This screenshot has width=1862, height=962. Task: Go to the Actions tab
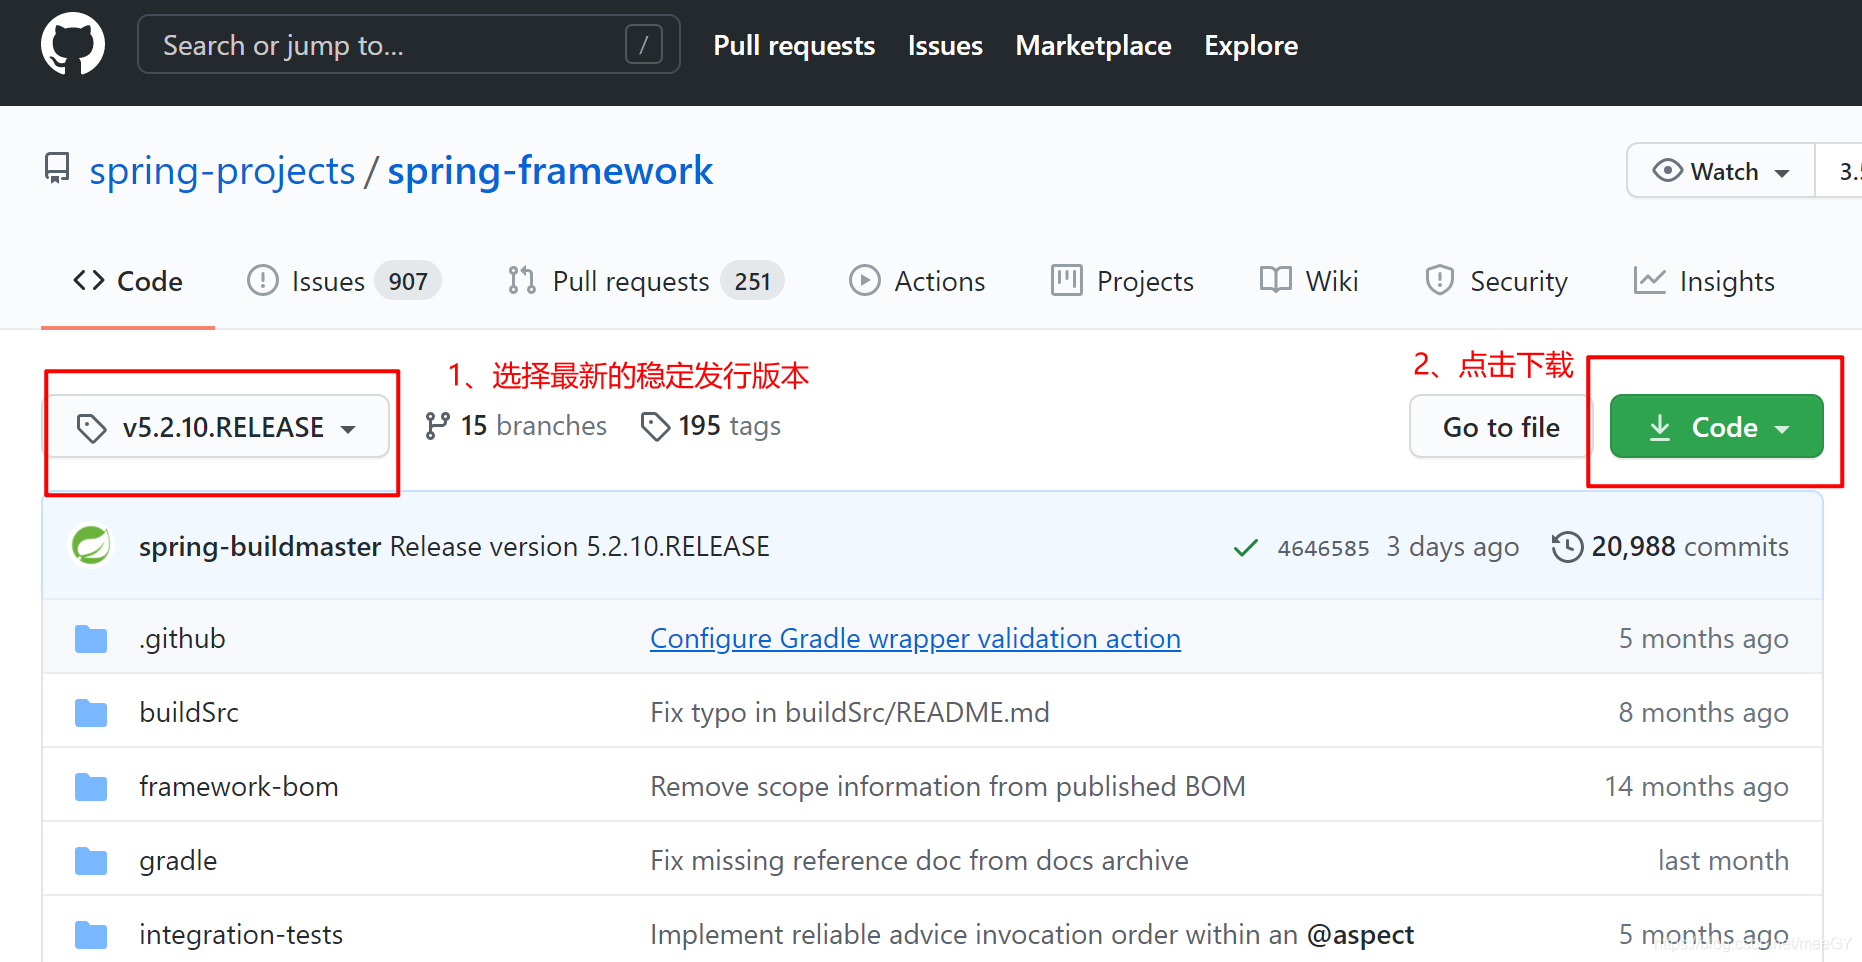(917, 282)
